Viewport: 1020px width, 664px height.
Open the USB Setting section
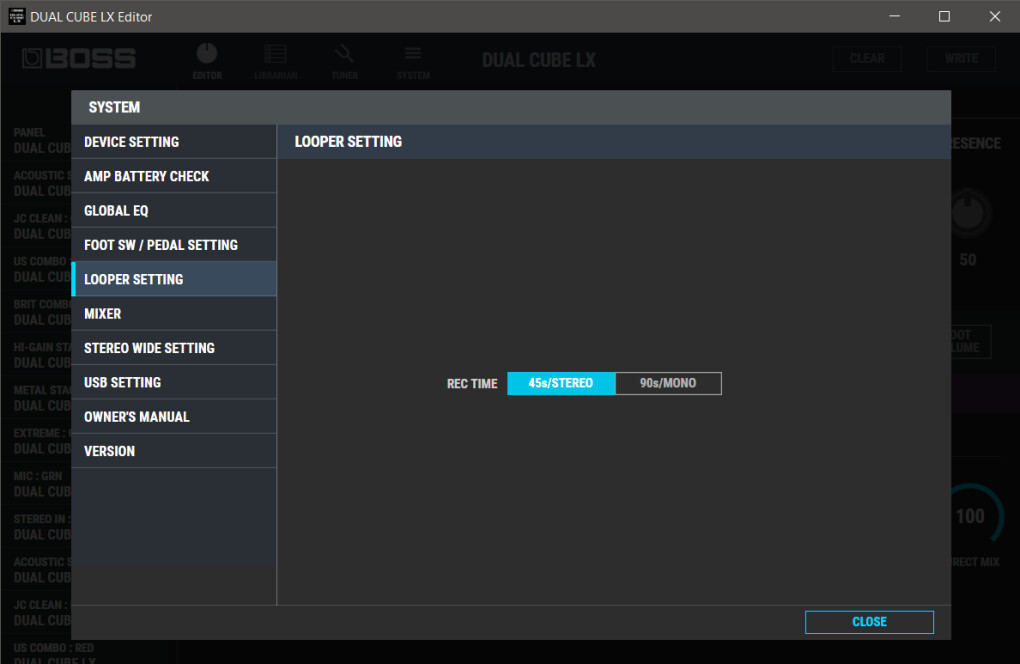[174, 382]
